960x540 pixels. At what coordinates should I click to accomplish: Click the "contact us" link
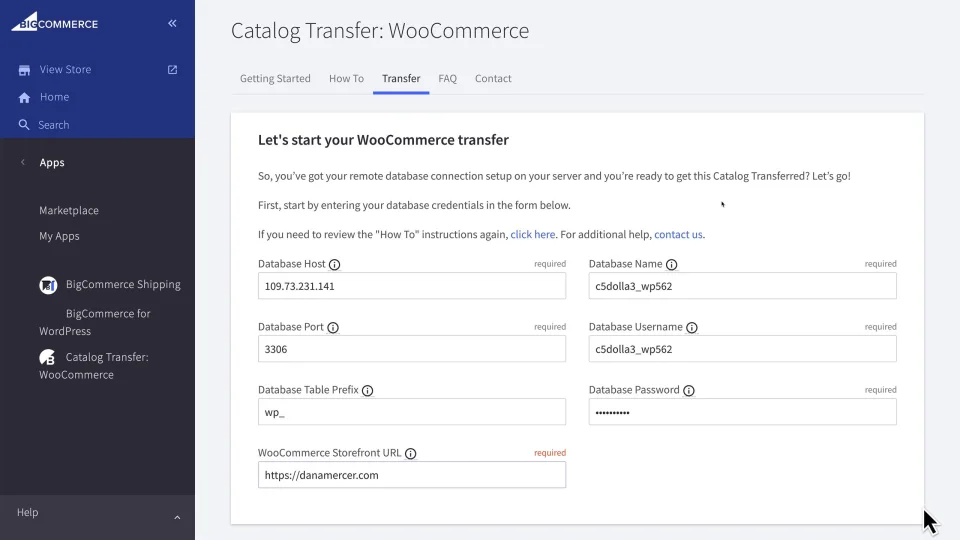tap(678, 235)
